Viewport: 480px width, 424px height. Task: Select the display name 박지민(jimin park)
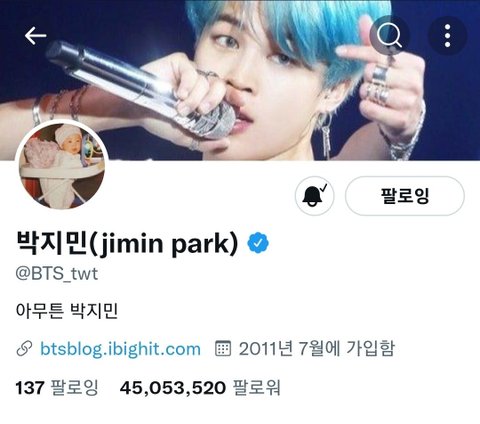[x=127, y=243]
